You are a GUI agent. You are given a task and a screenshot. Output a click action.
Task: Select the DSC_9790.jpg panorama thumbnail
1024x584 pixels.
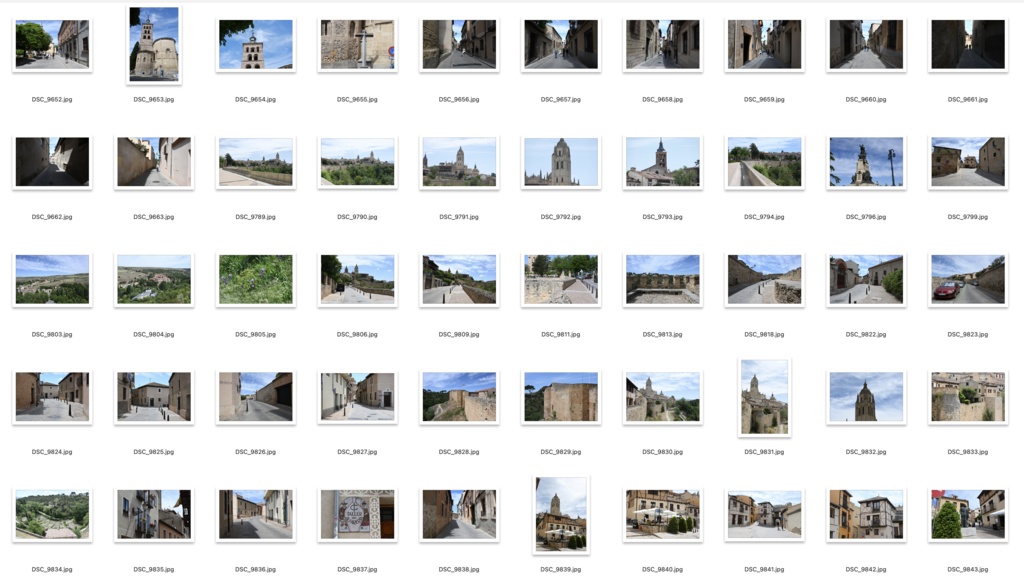coord(357,162)
